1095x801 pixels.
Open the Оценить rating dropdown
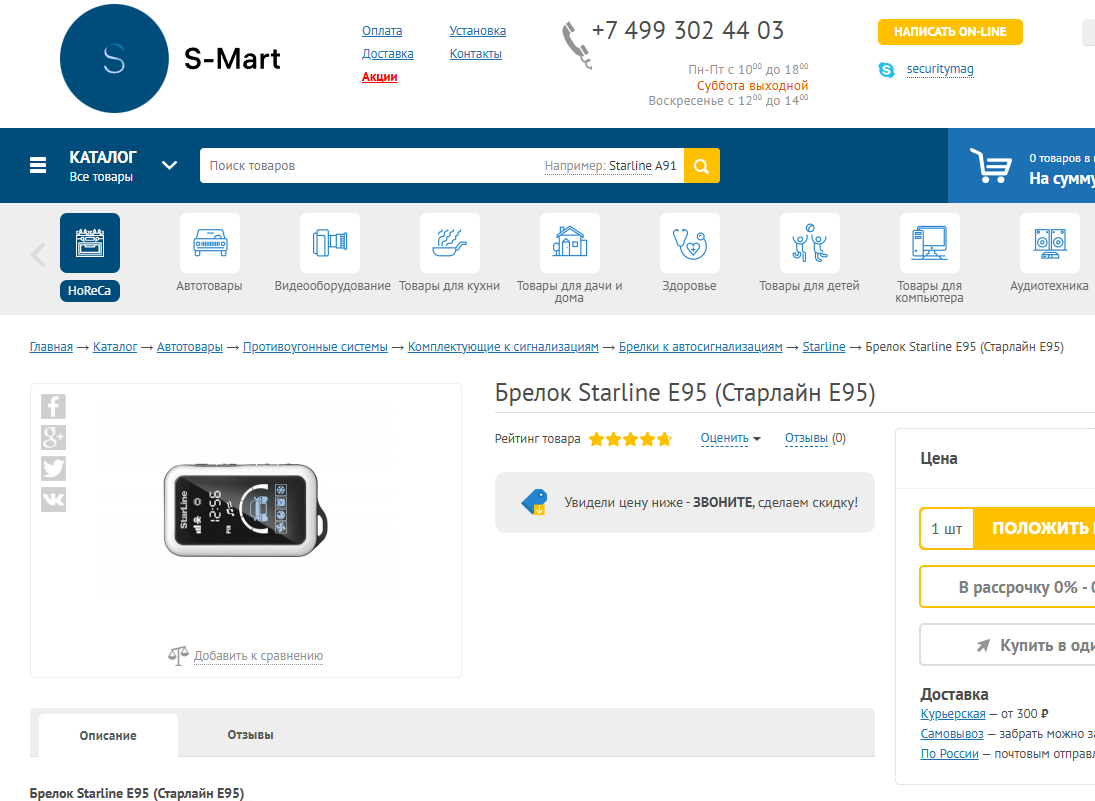pos(730,438)
